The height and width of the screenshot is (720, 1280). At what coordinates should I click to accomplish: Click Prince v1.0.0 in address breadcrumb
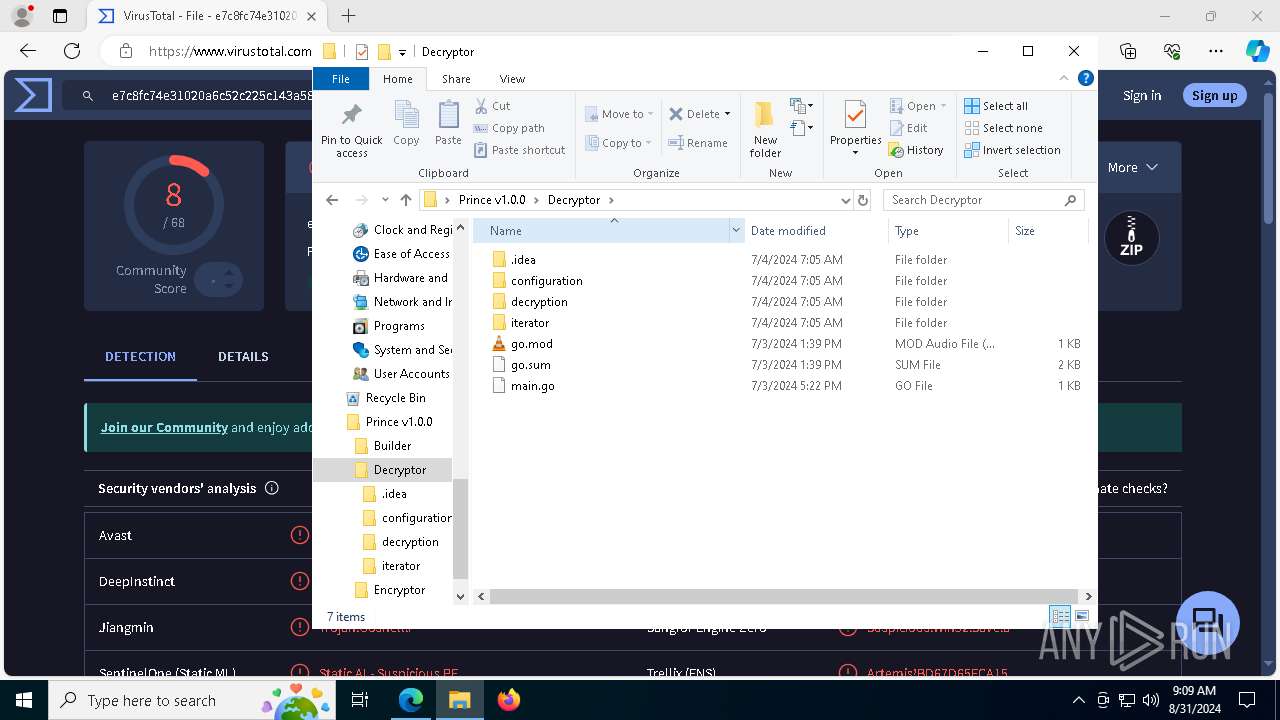point(492,200)
